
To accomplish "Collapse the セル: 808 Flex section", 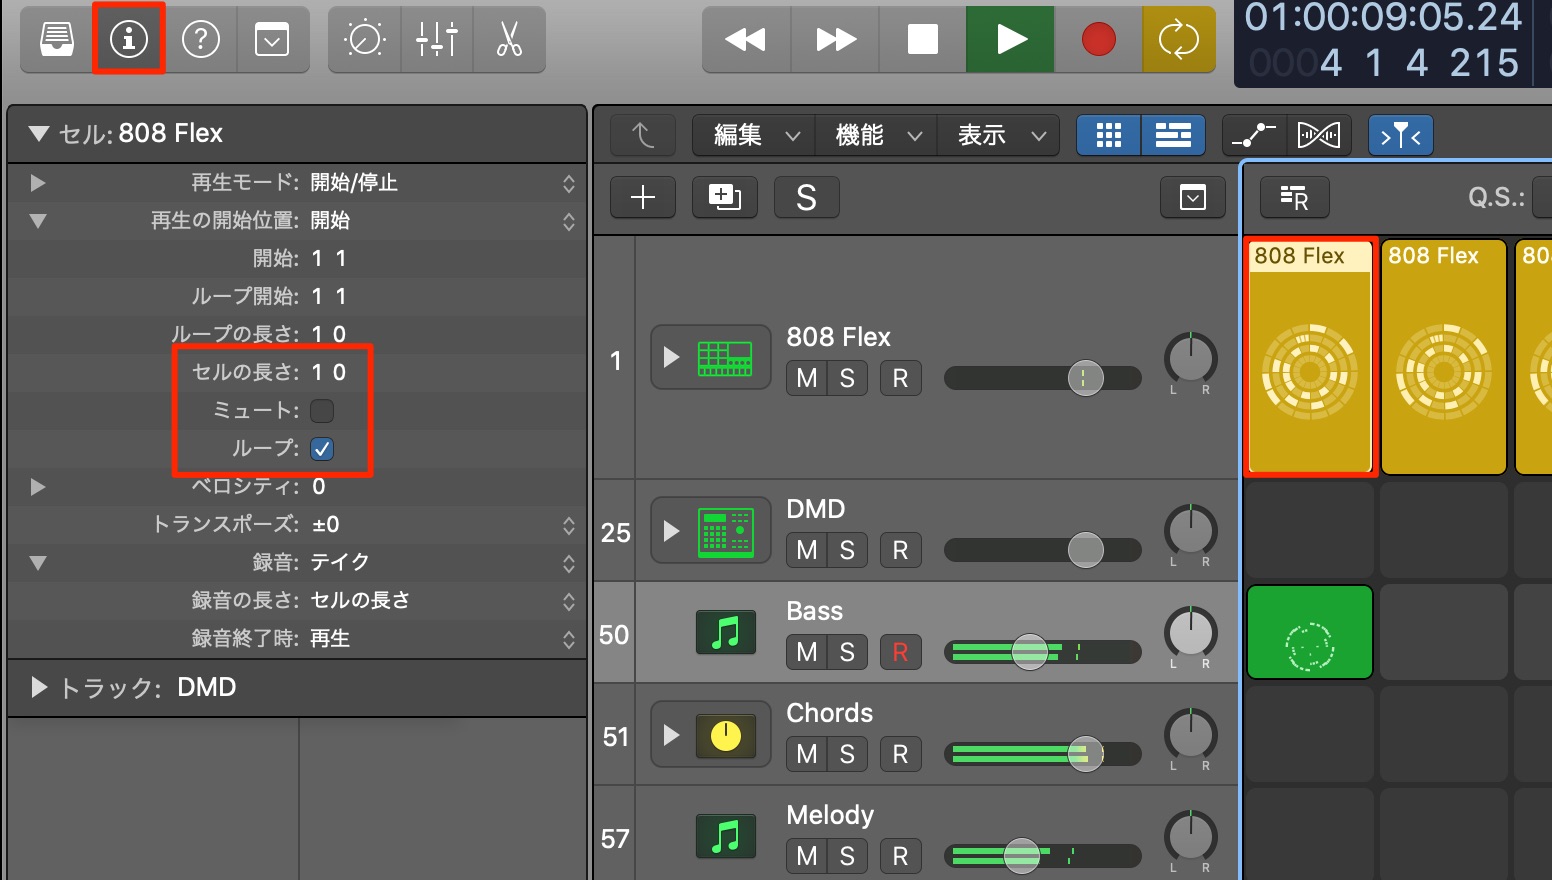I will (x=38, y=134).
